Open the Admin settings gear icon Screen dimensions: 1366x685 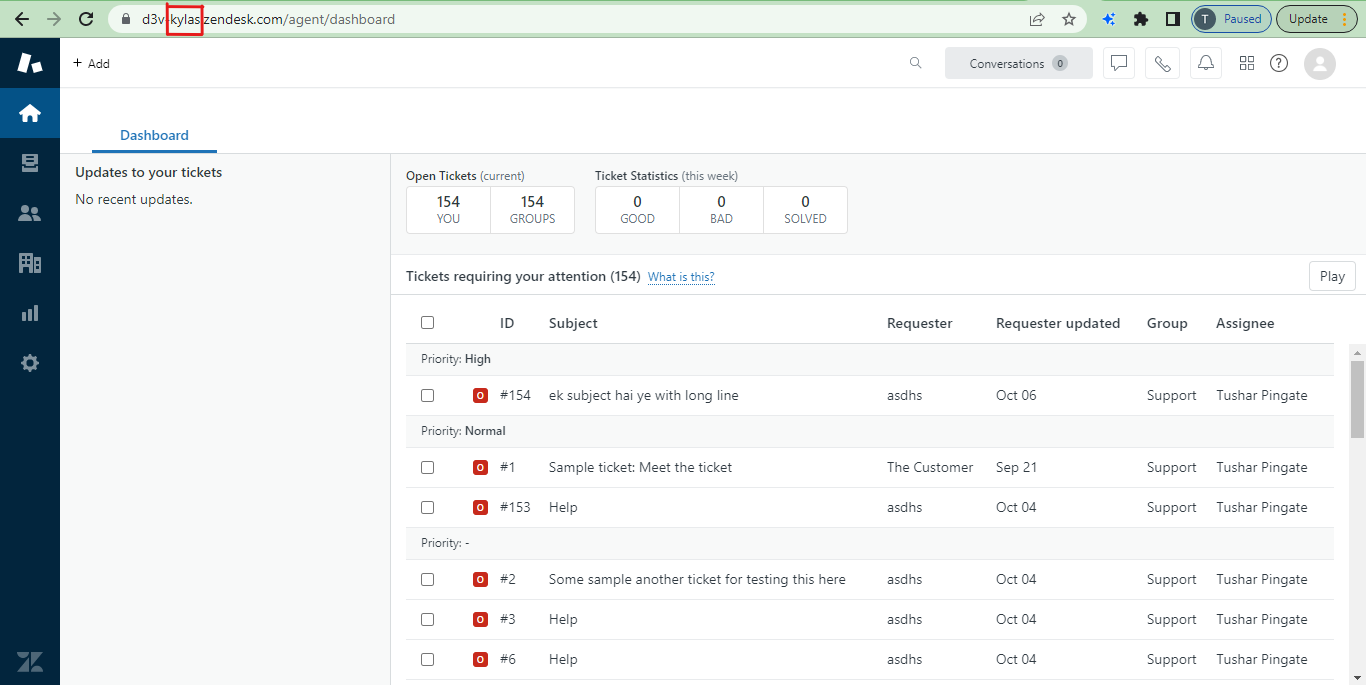(x=29, y=362)
